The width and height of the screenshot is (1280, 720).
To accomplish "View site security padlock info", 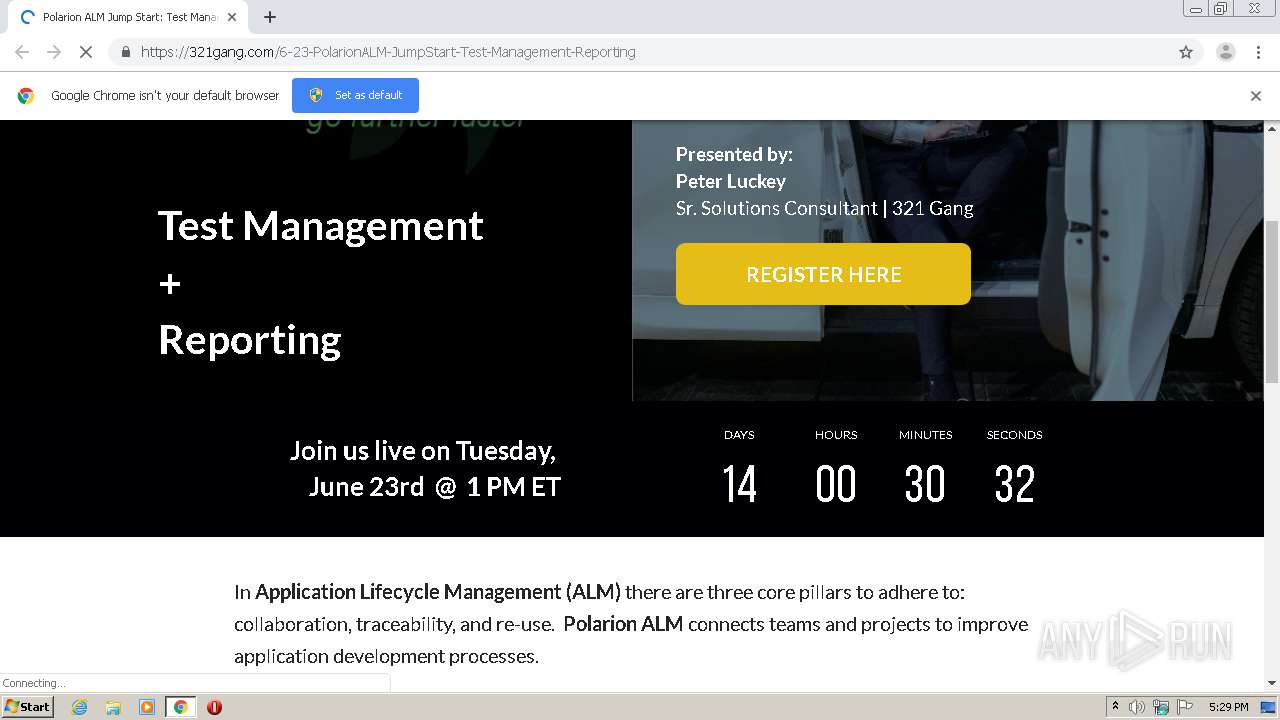I will click(x=125, y=52).
